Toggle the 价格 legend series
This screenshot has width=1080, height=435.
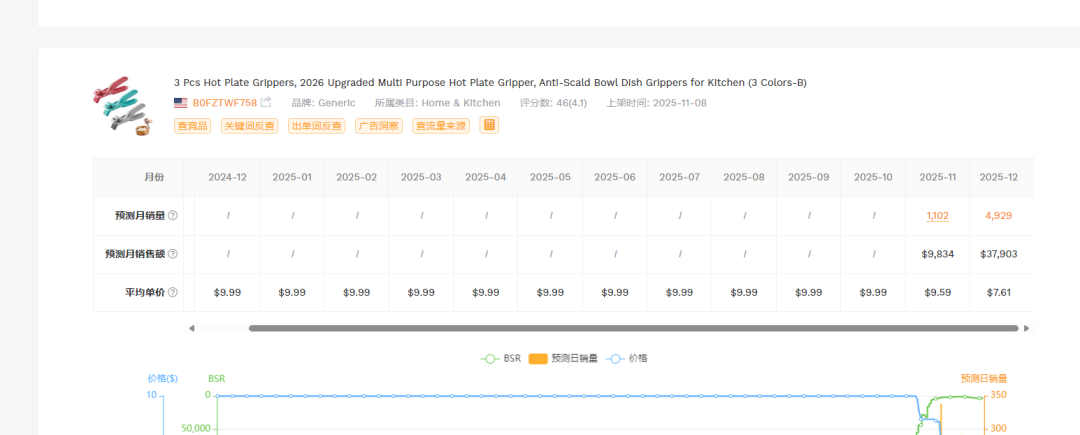click(629, 358)
